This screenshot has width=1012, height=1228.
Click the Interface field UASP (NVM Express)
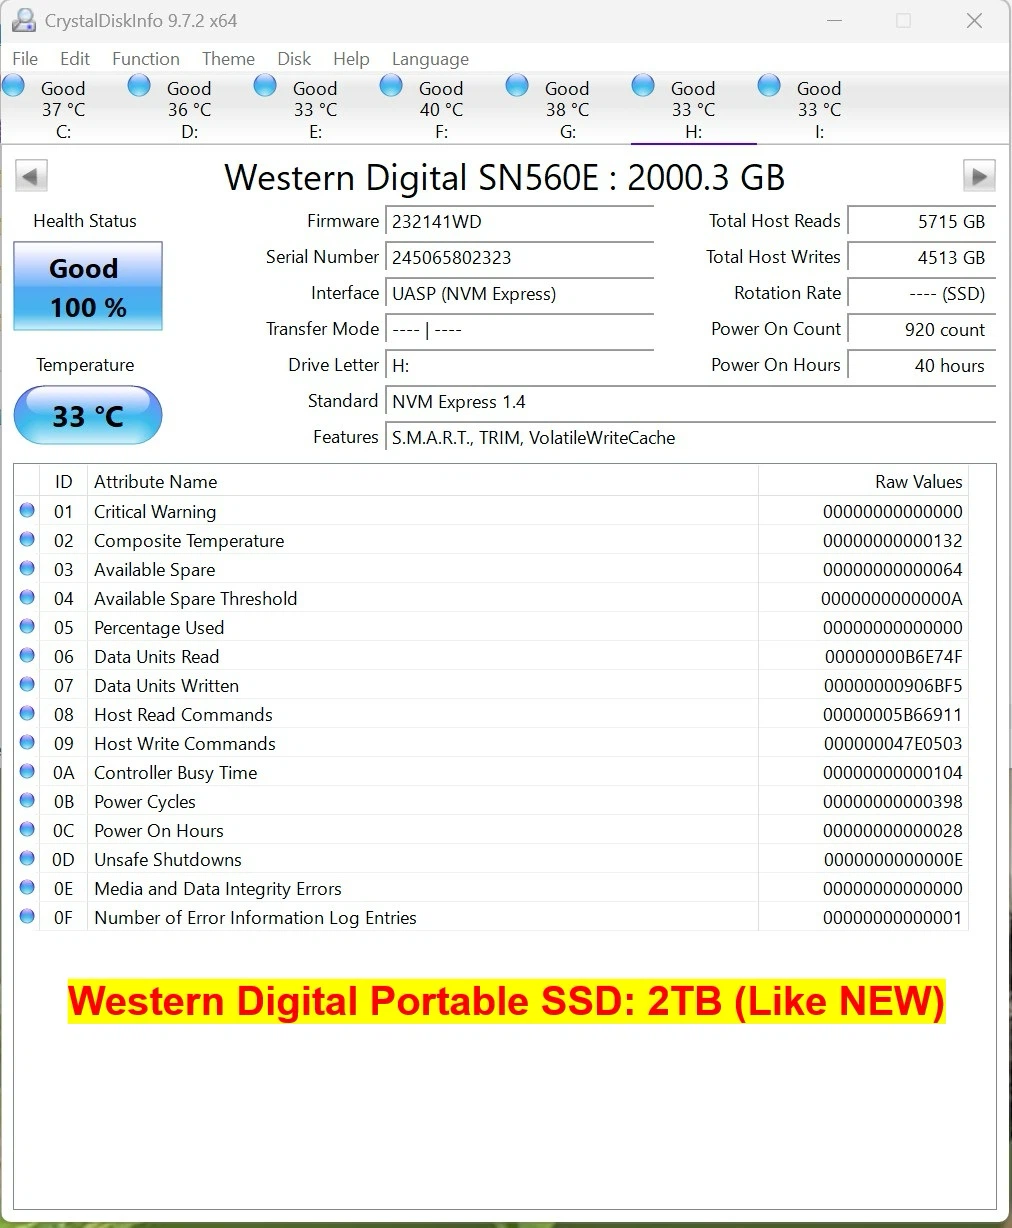pyautogui.click(x=520, y=293)
